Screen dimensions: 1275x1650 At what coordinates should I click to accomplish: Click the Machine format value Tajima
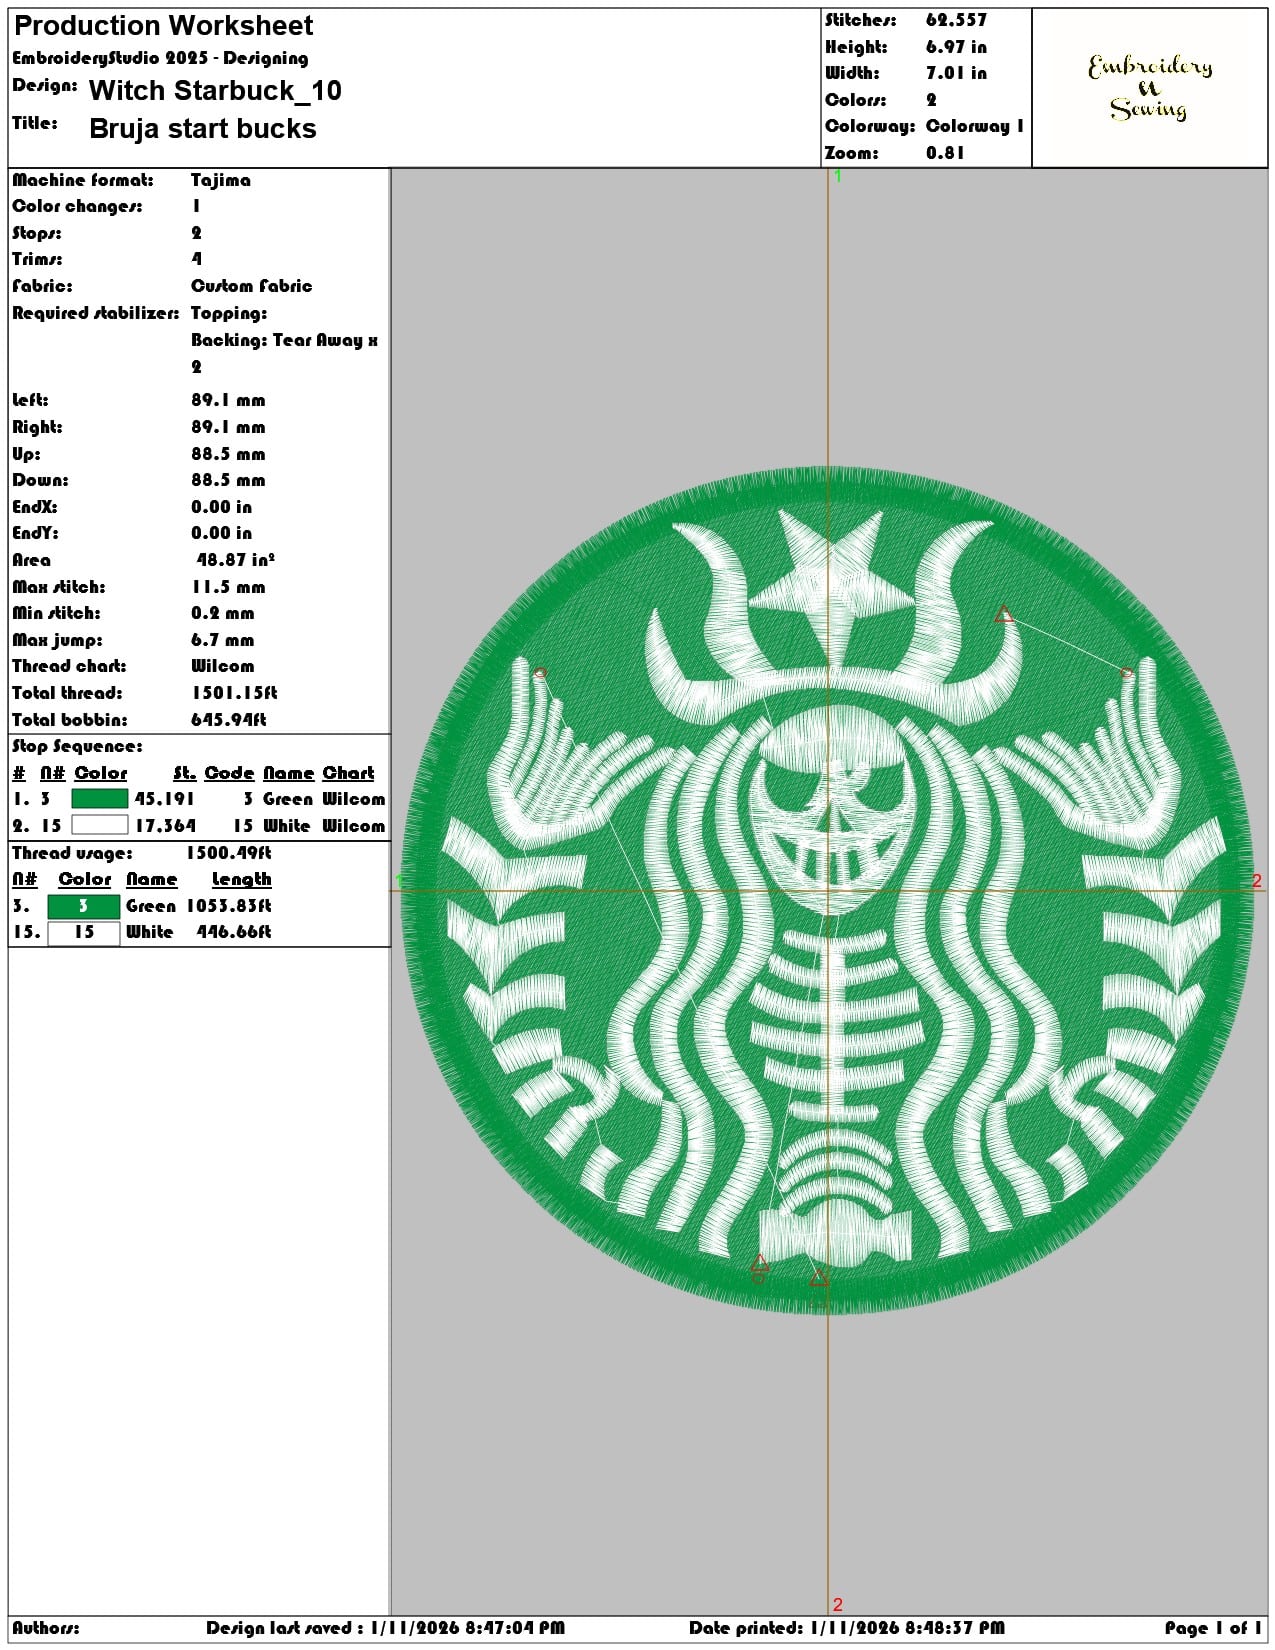click(221, 180)
